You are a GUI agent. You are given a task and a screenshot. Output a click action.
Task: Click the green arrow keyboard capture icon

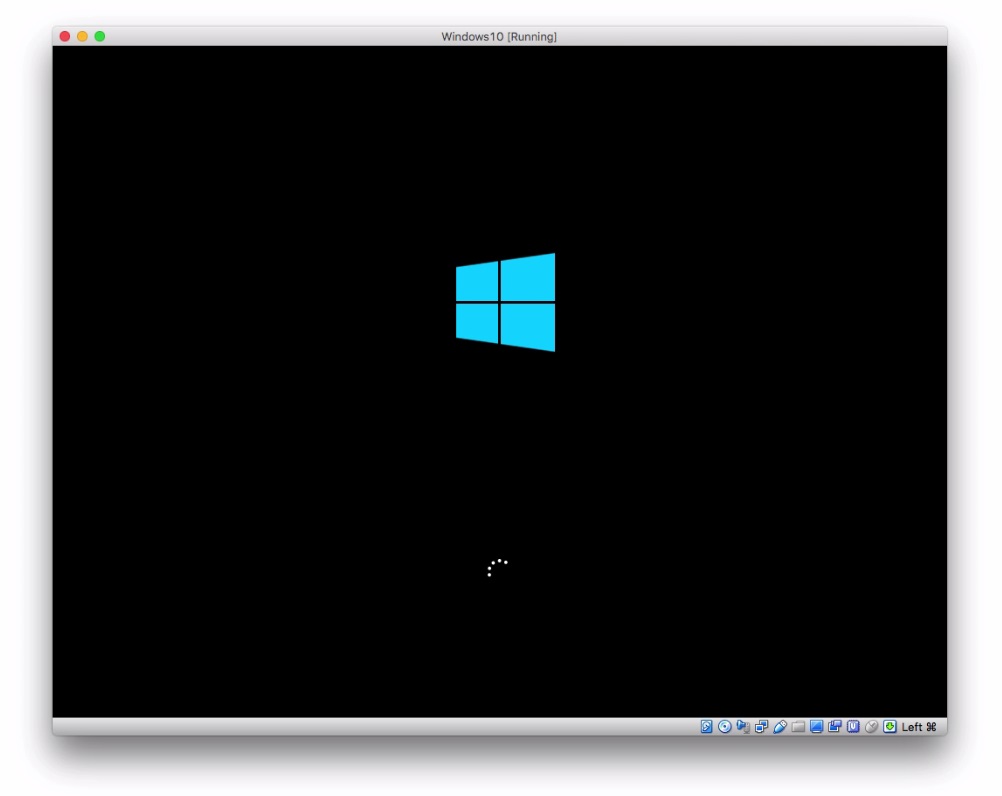(890, 726)
